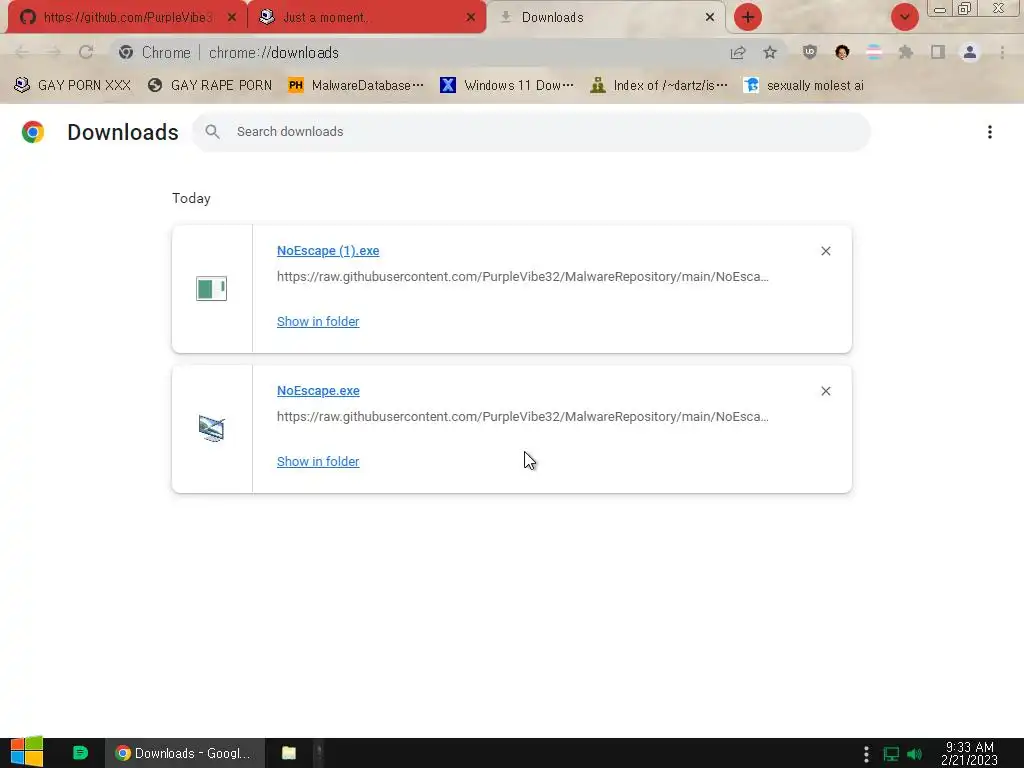Click the striped flag extension icon

click(874, 52)
